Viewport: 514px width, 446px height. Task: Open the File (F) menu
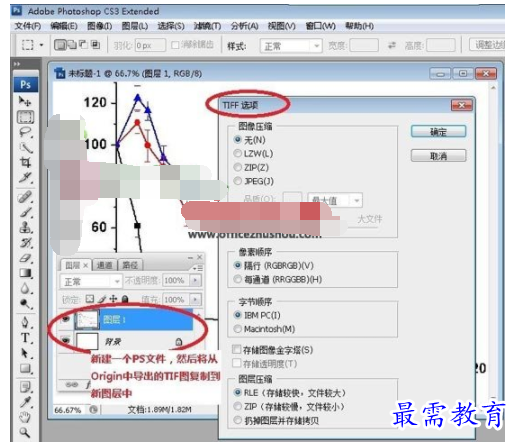point(27,26)
